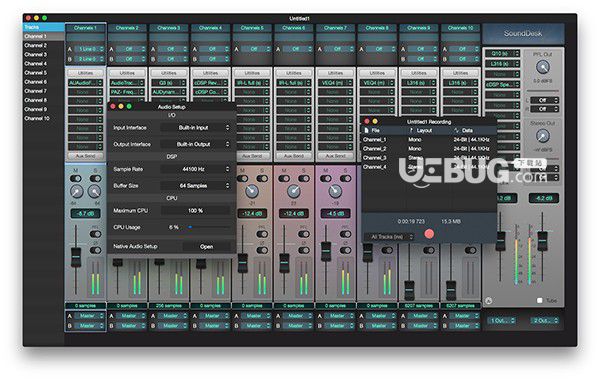The width and height of the screenshot is (600, 380).
Task: Click Channel 7 gain value -4.5 dB
Action: (336, 214)
